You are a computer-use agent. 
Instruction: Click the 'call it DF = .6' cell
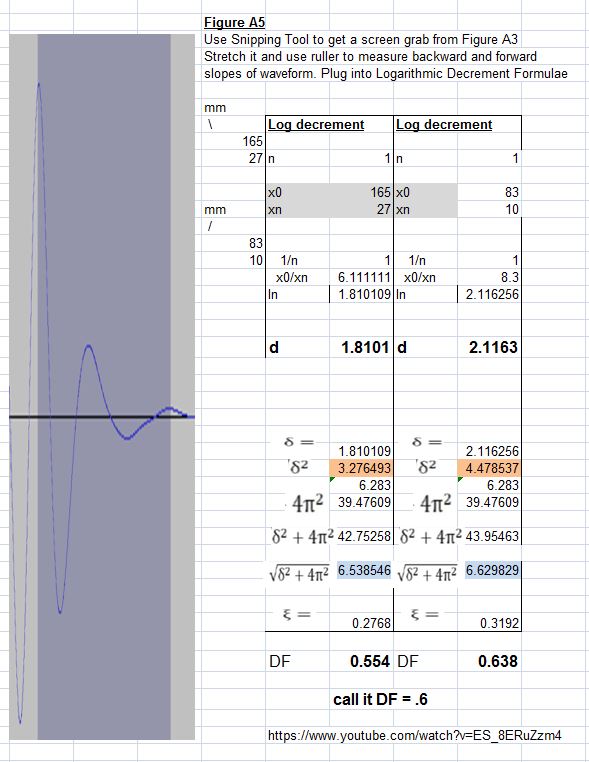[x=380, y=699]
